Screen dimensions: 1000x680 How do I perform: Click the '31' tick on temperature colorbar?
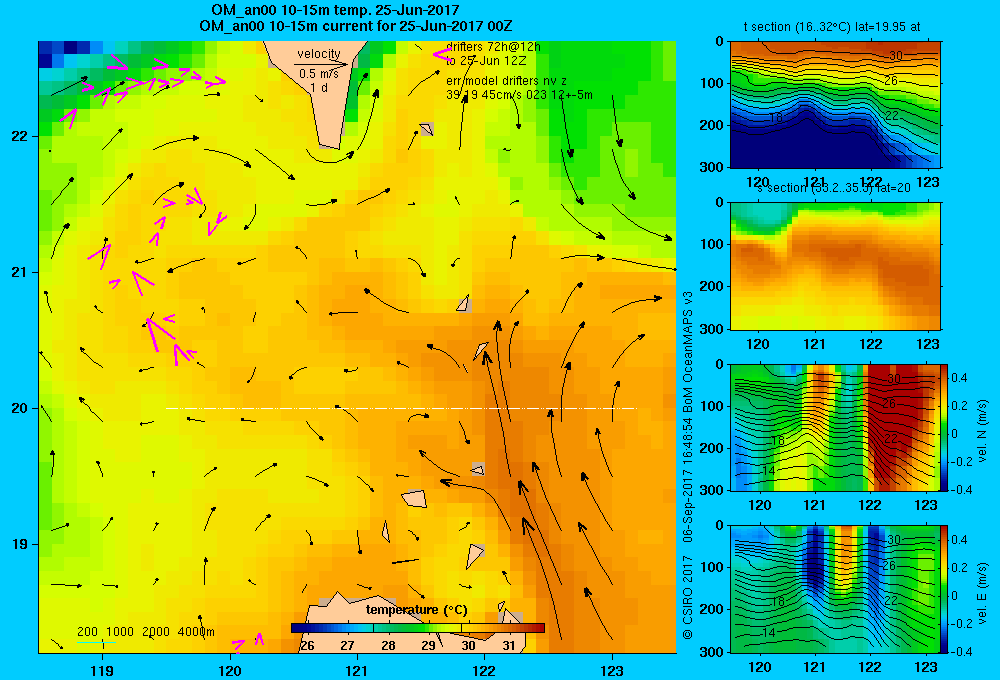point(508,646)
